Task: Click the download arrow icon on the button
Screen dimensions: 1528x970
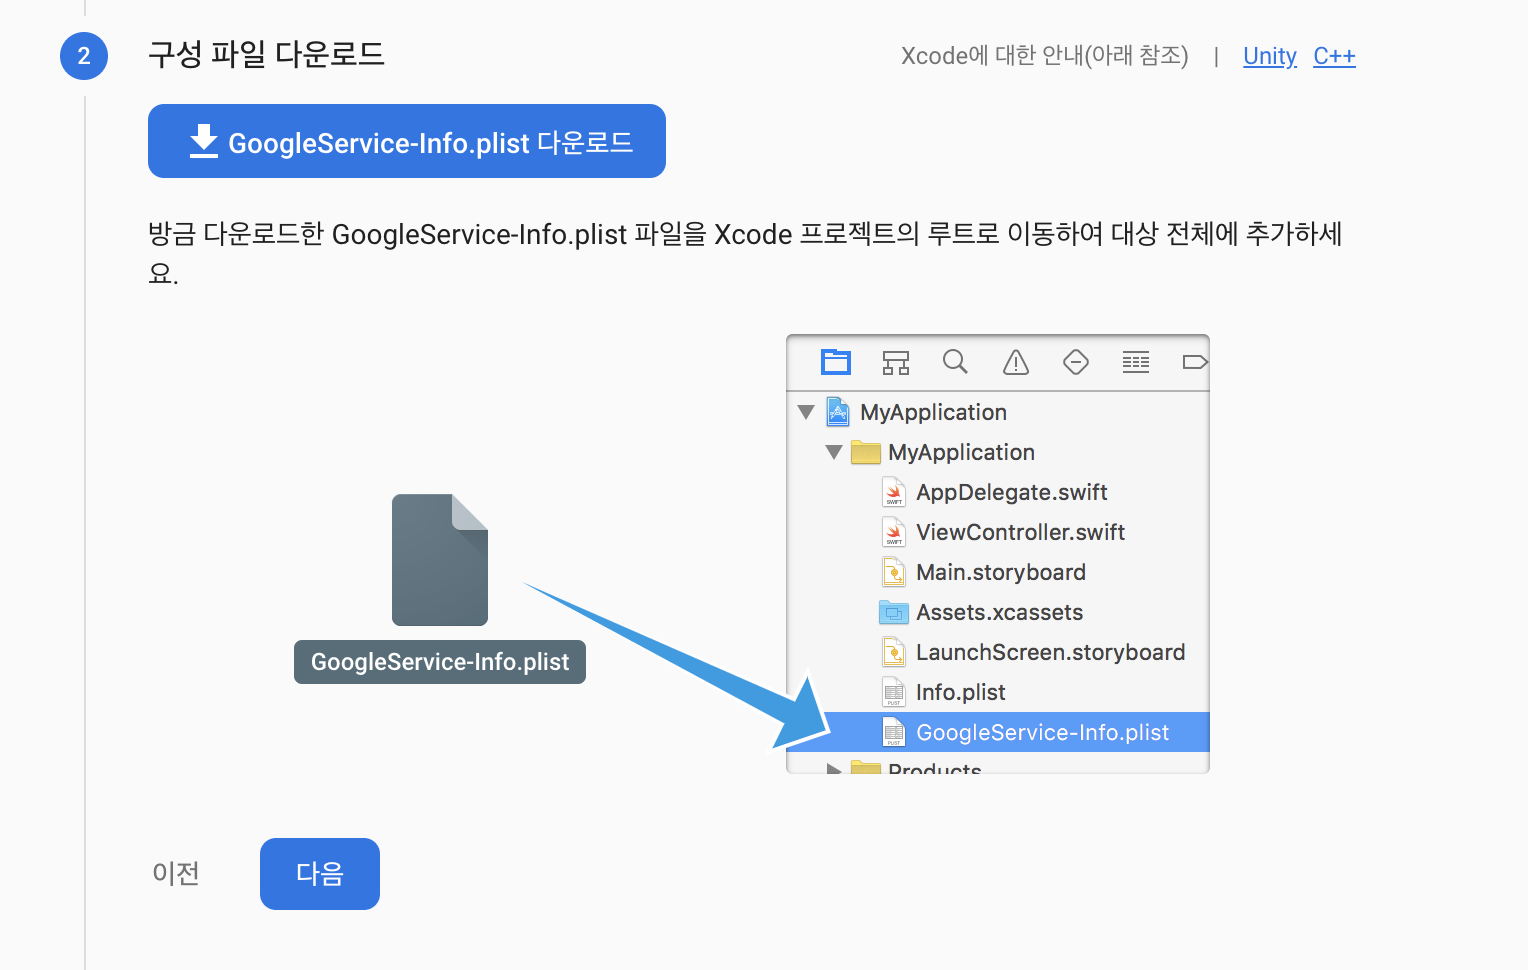Action: [204, 141]
